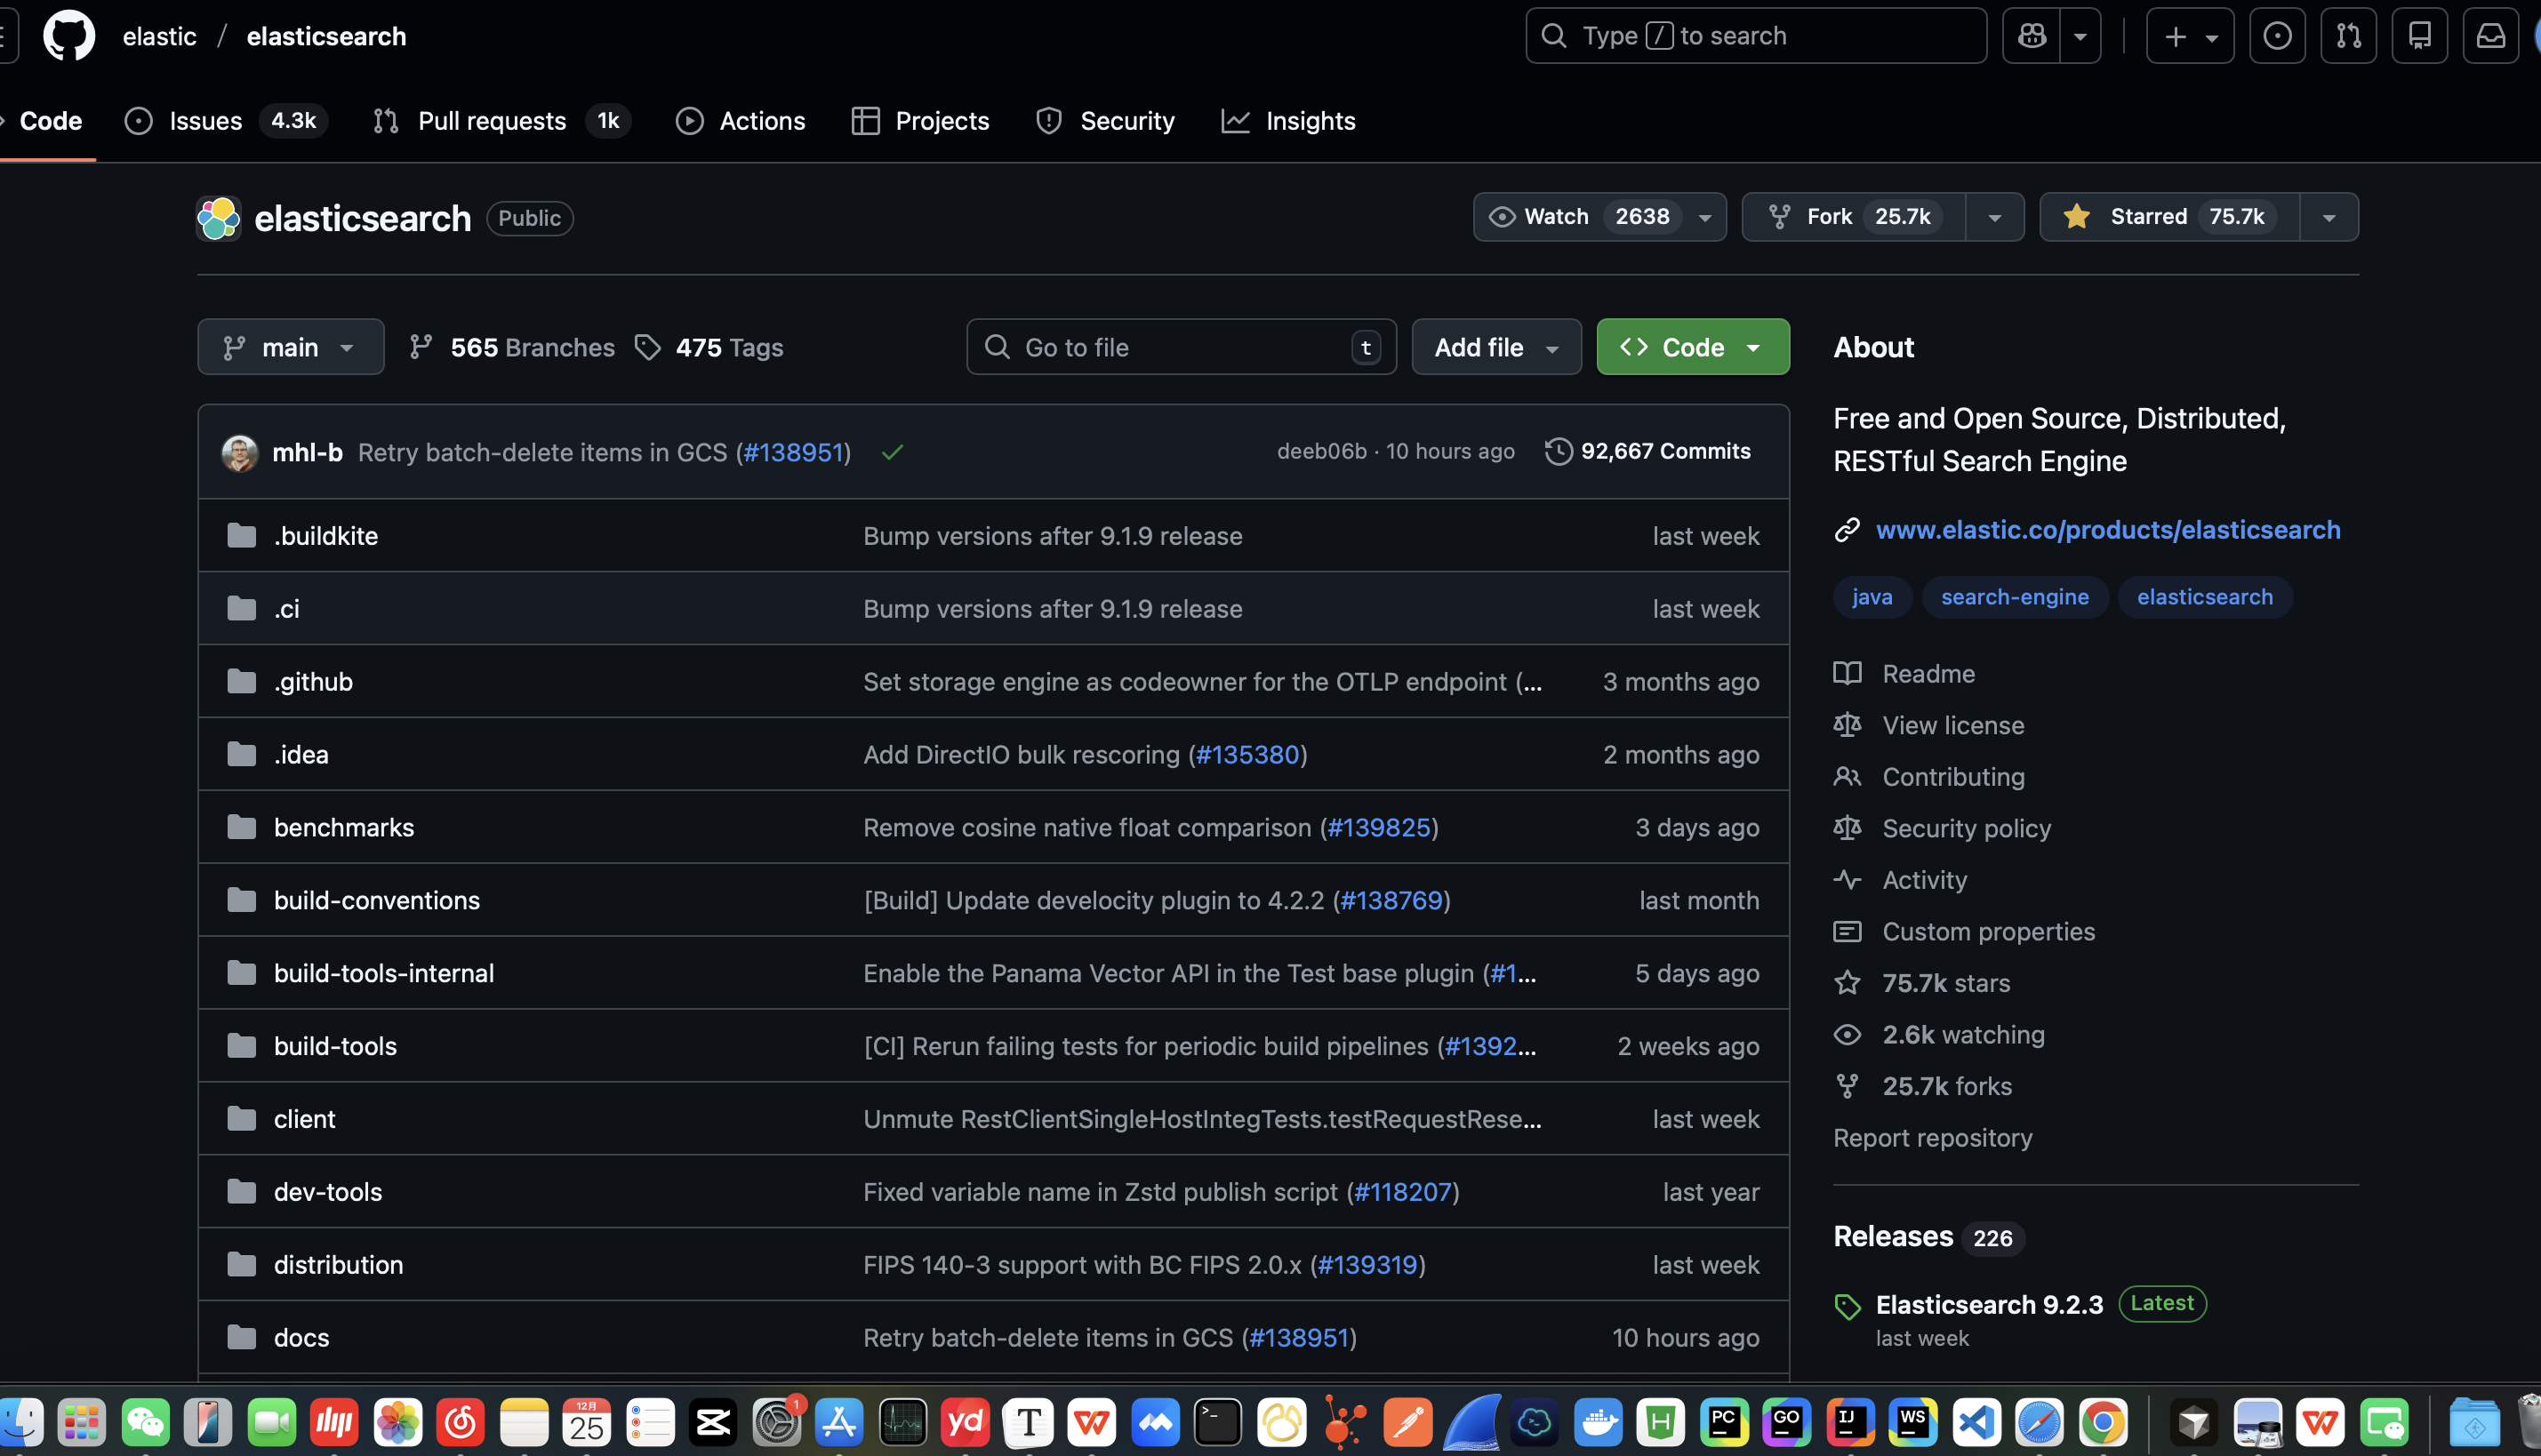Expand the Add file dropdown
The width and height of the screenshot is (2541, 1456).
1495,347
